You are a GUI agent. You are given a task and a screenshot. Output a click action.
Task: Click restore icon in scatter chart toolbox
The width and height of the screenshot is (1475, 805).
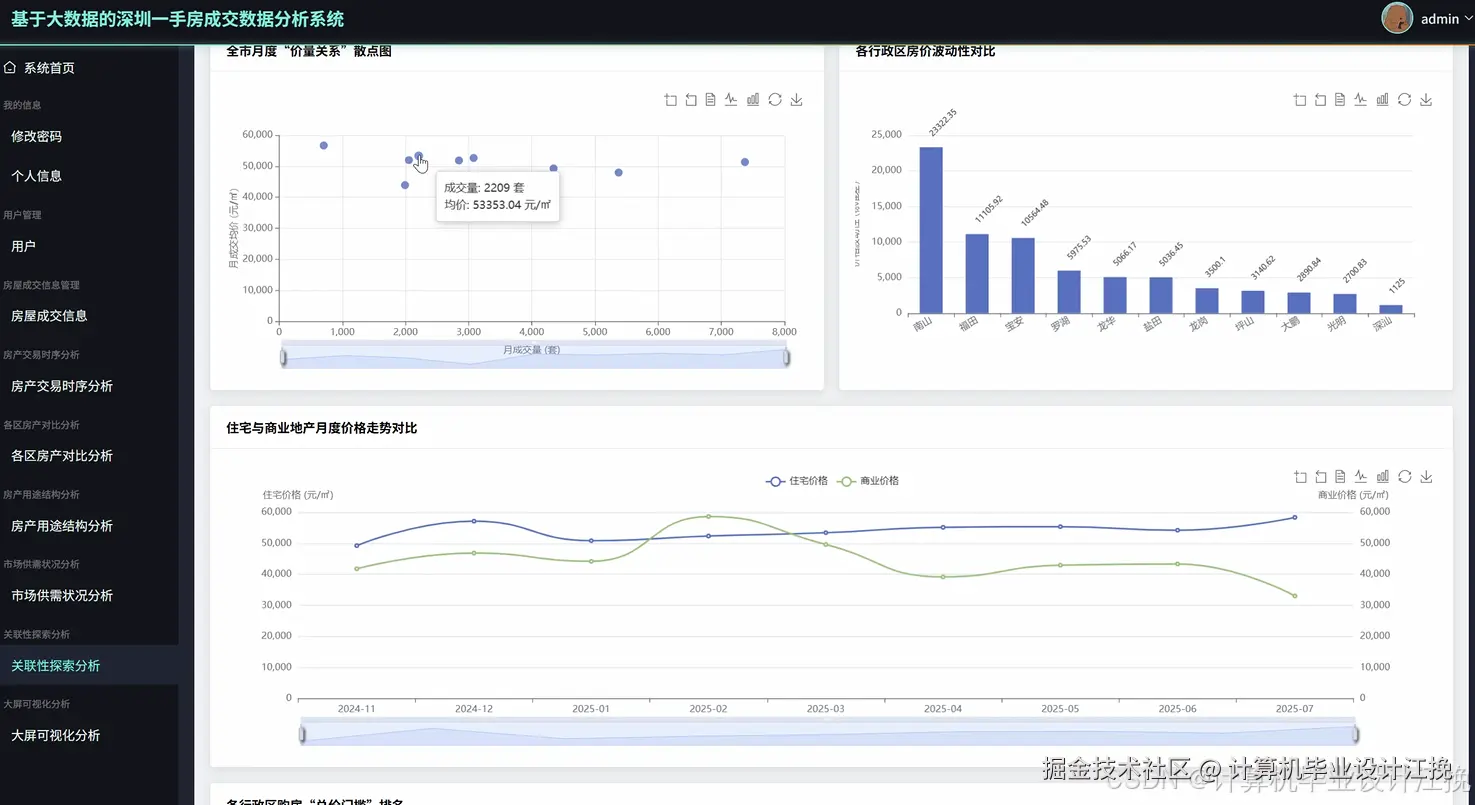(x=775, y=100)
